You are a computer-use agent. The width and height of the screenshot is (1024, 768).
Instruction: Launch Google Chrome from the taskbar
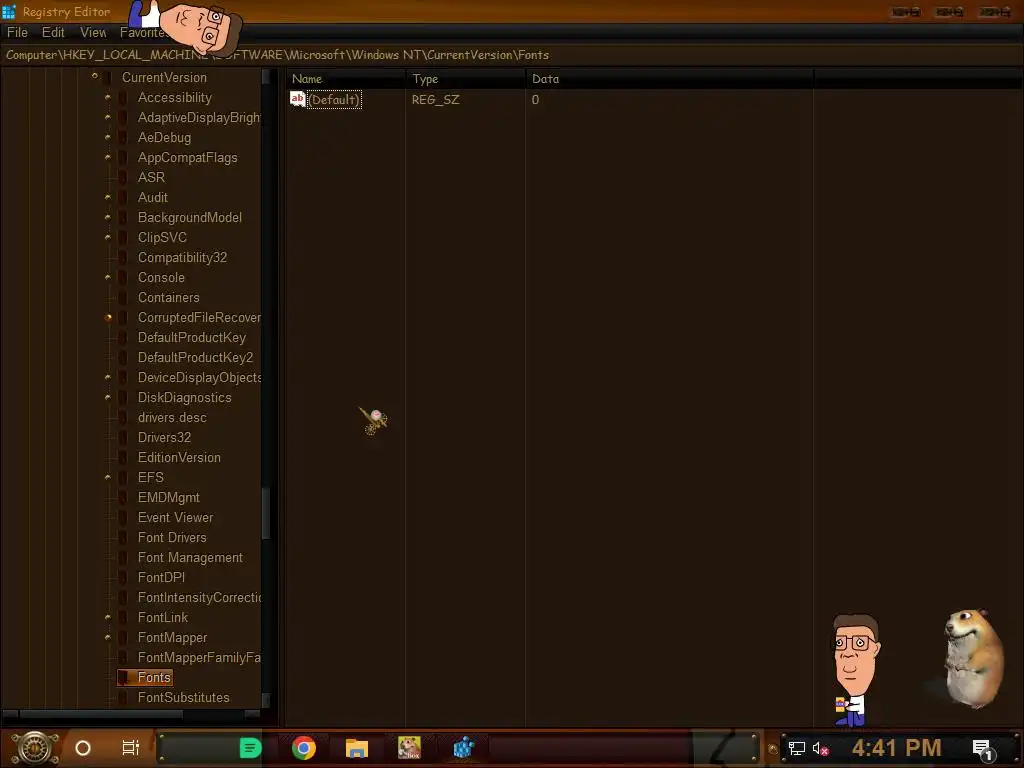pyautogui.click(x=304, y=748)
